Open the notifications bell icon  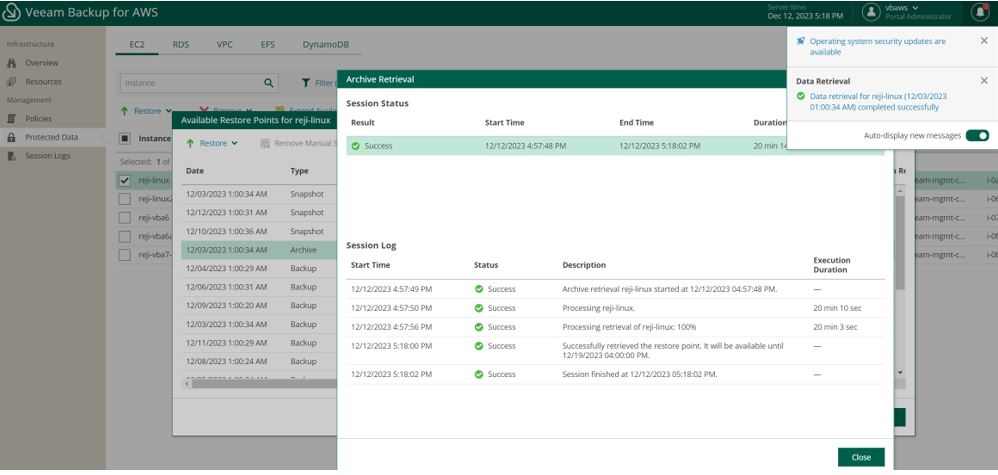pos(980,12)
